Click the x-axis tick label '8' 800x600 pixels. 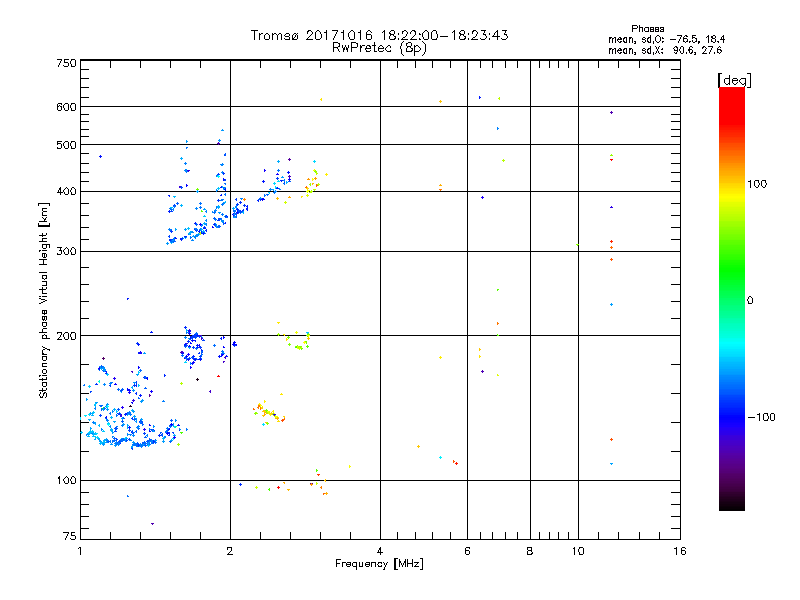(x=530, y=551)
